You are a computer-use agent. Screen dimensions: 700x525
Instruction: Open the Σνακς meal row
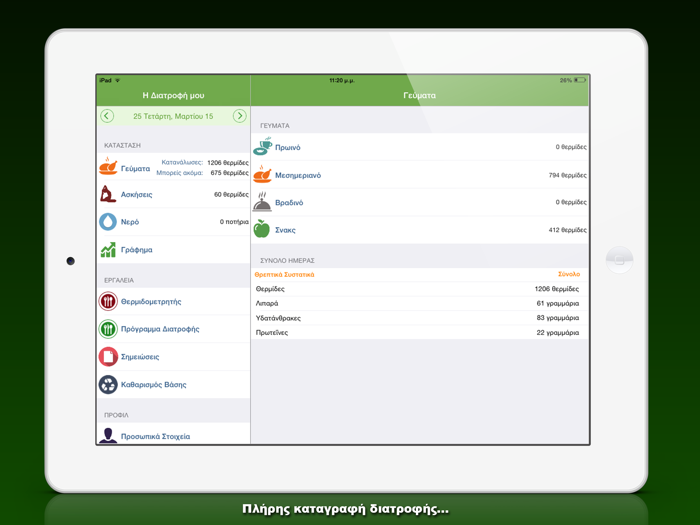[420, 230]
